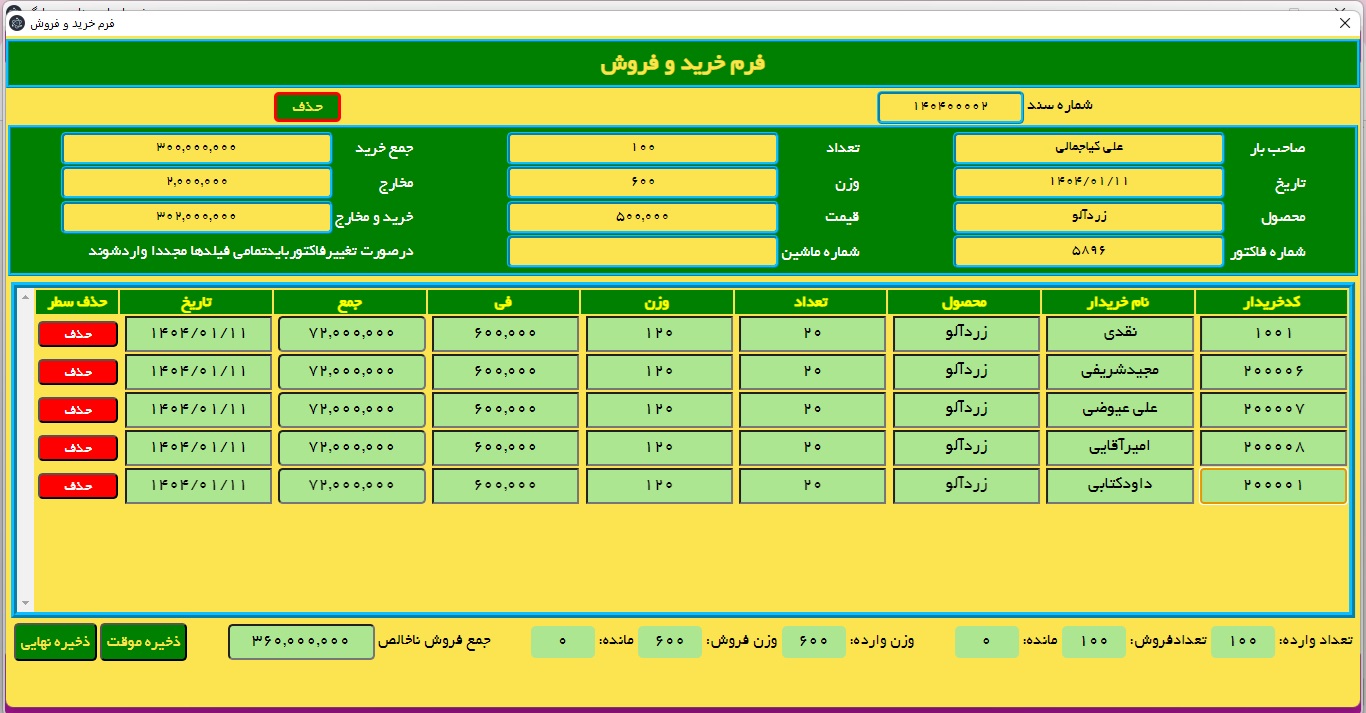
Task: Select buyer name cell نقدی
Action: pyautogui.click(x=1119, y=334)
